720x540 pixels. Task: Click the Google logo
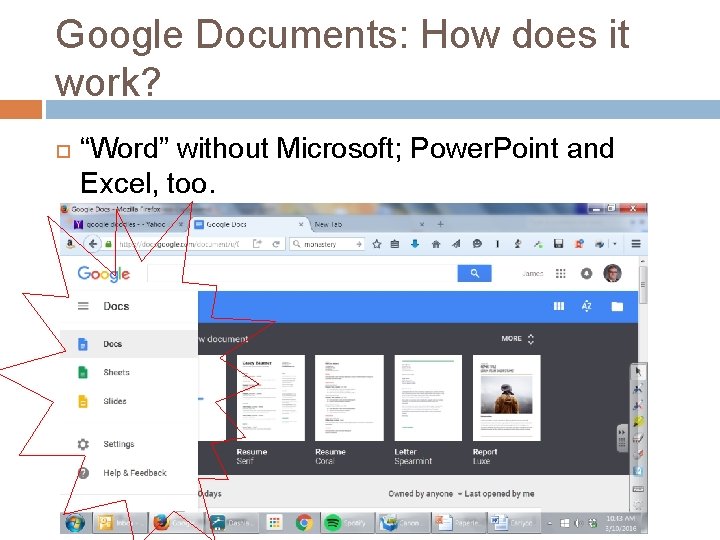point(104,274)
